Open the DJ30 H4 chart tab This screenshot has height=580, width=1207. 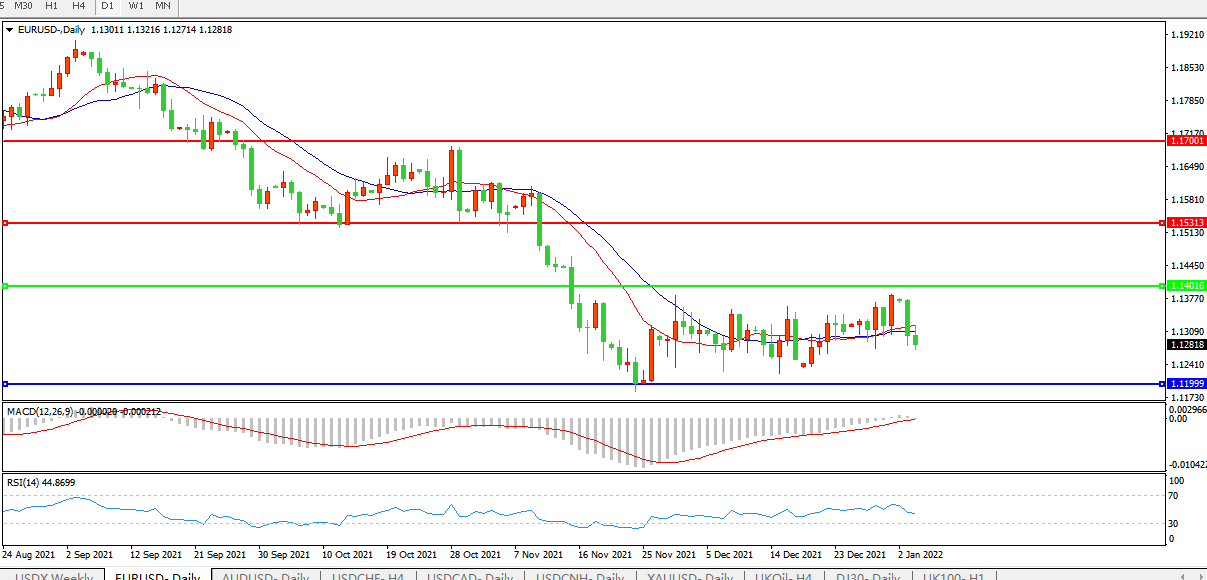[x=870, y=573]
